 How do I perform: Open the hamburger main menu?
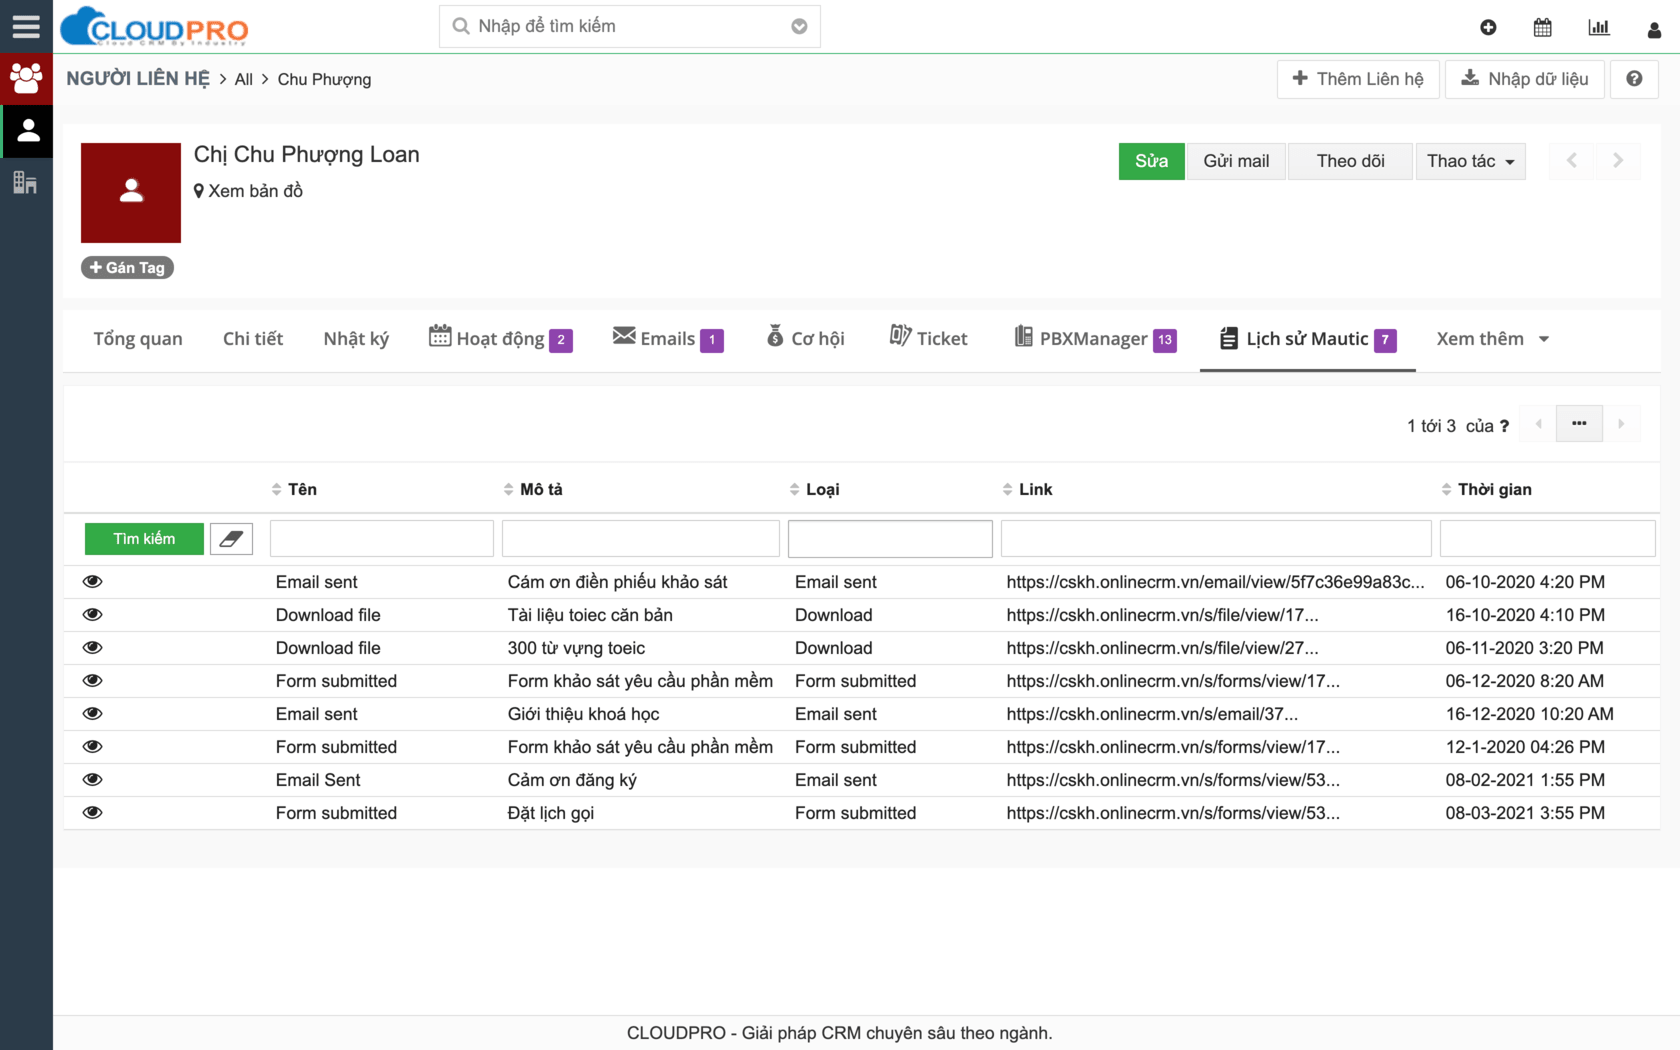pyautogui.click(x=26, y=27)
